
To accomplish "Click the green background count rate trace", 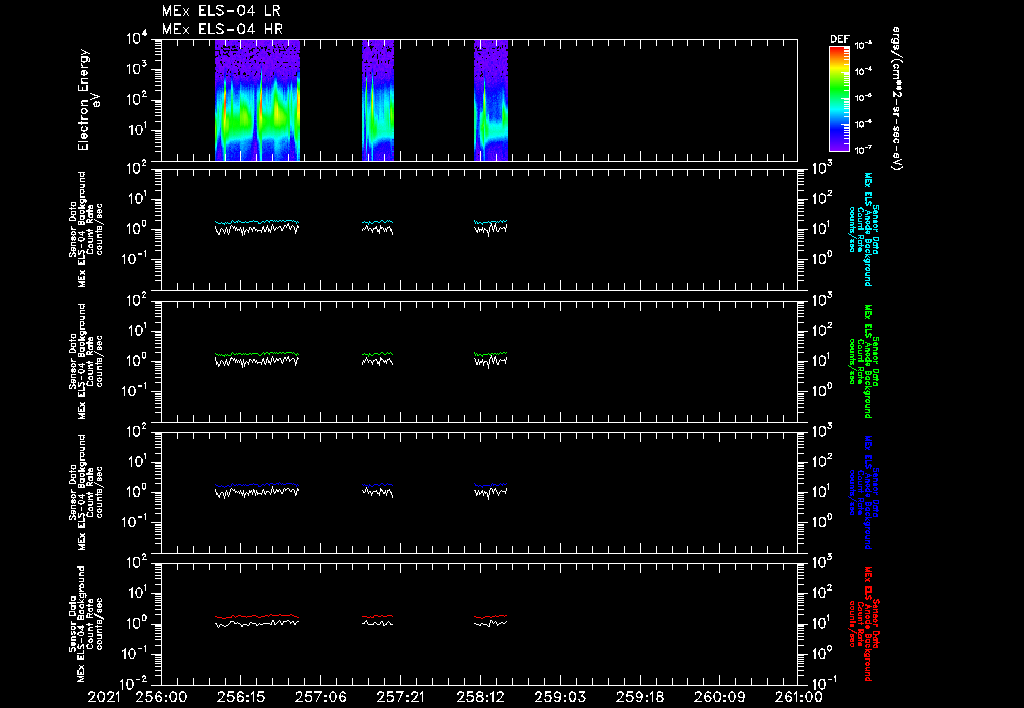I will point(257,354).
